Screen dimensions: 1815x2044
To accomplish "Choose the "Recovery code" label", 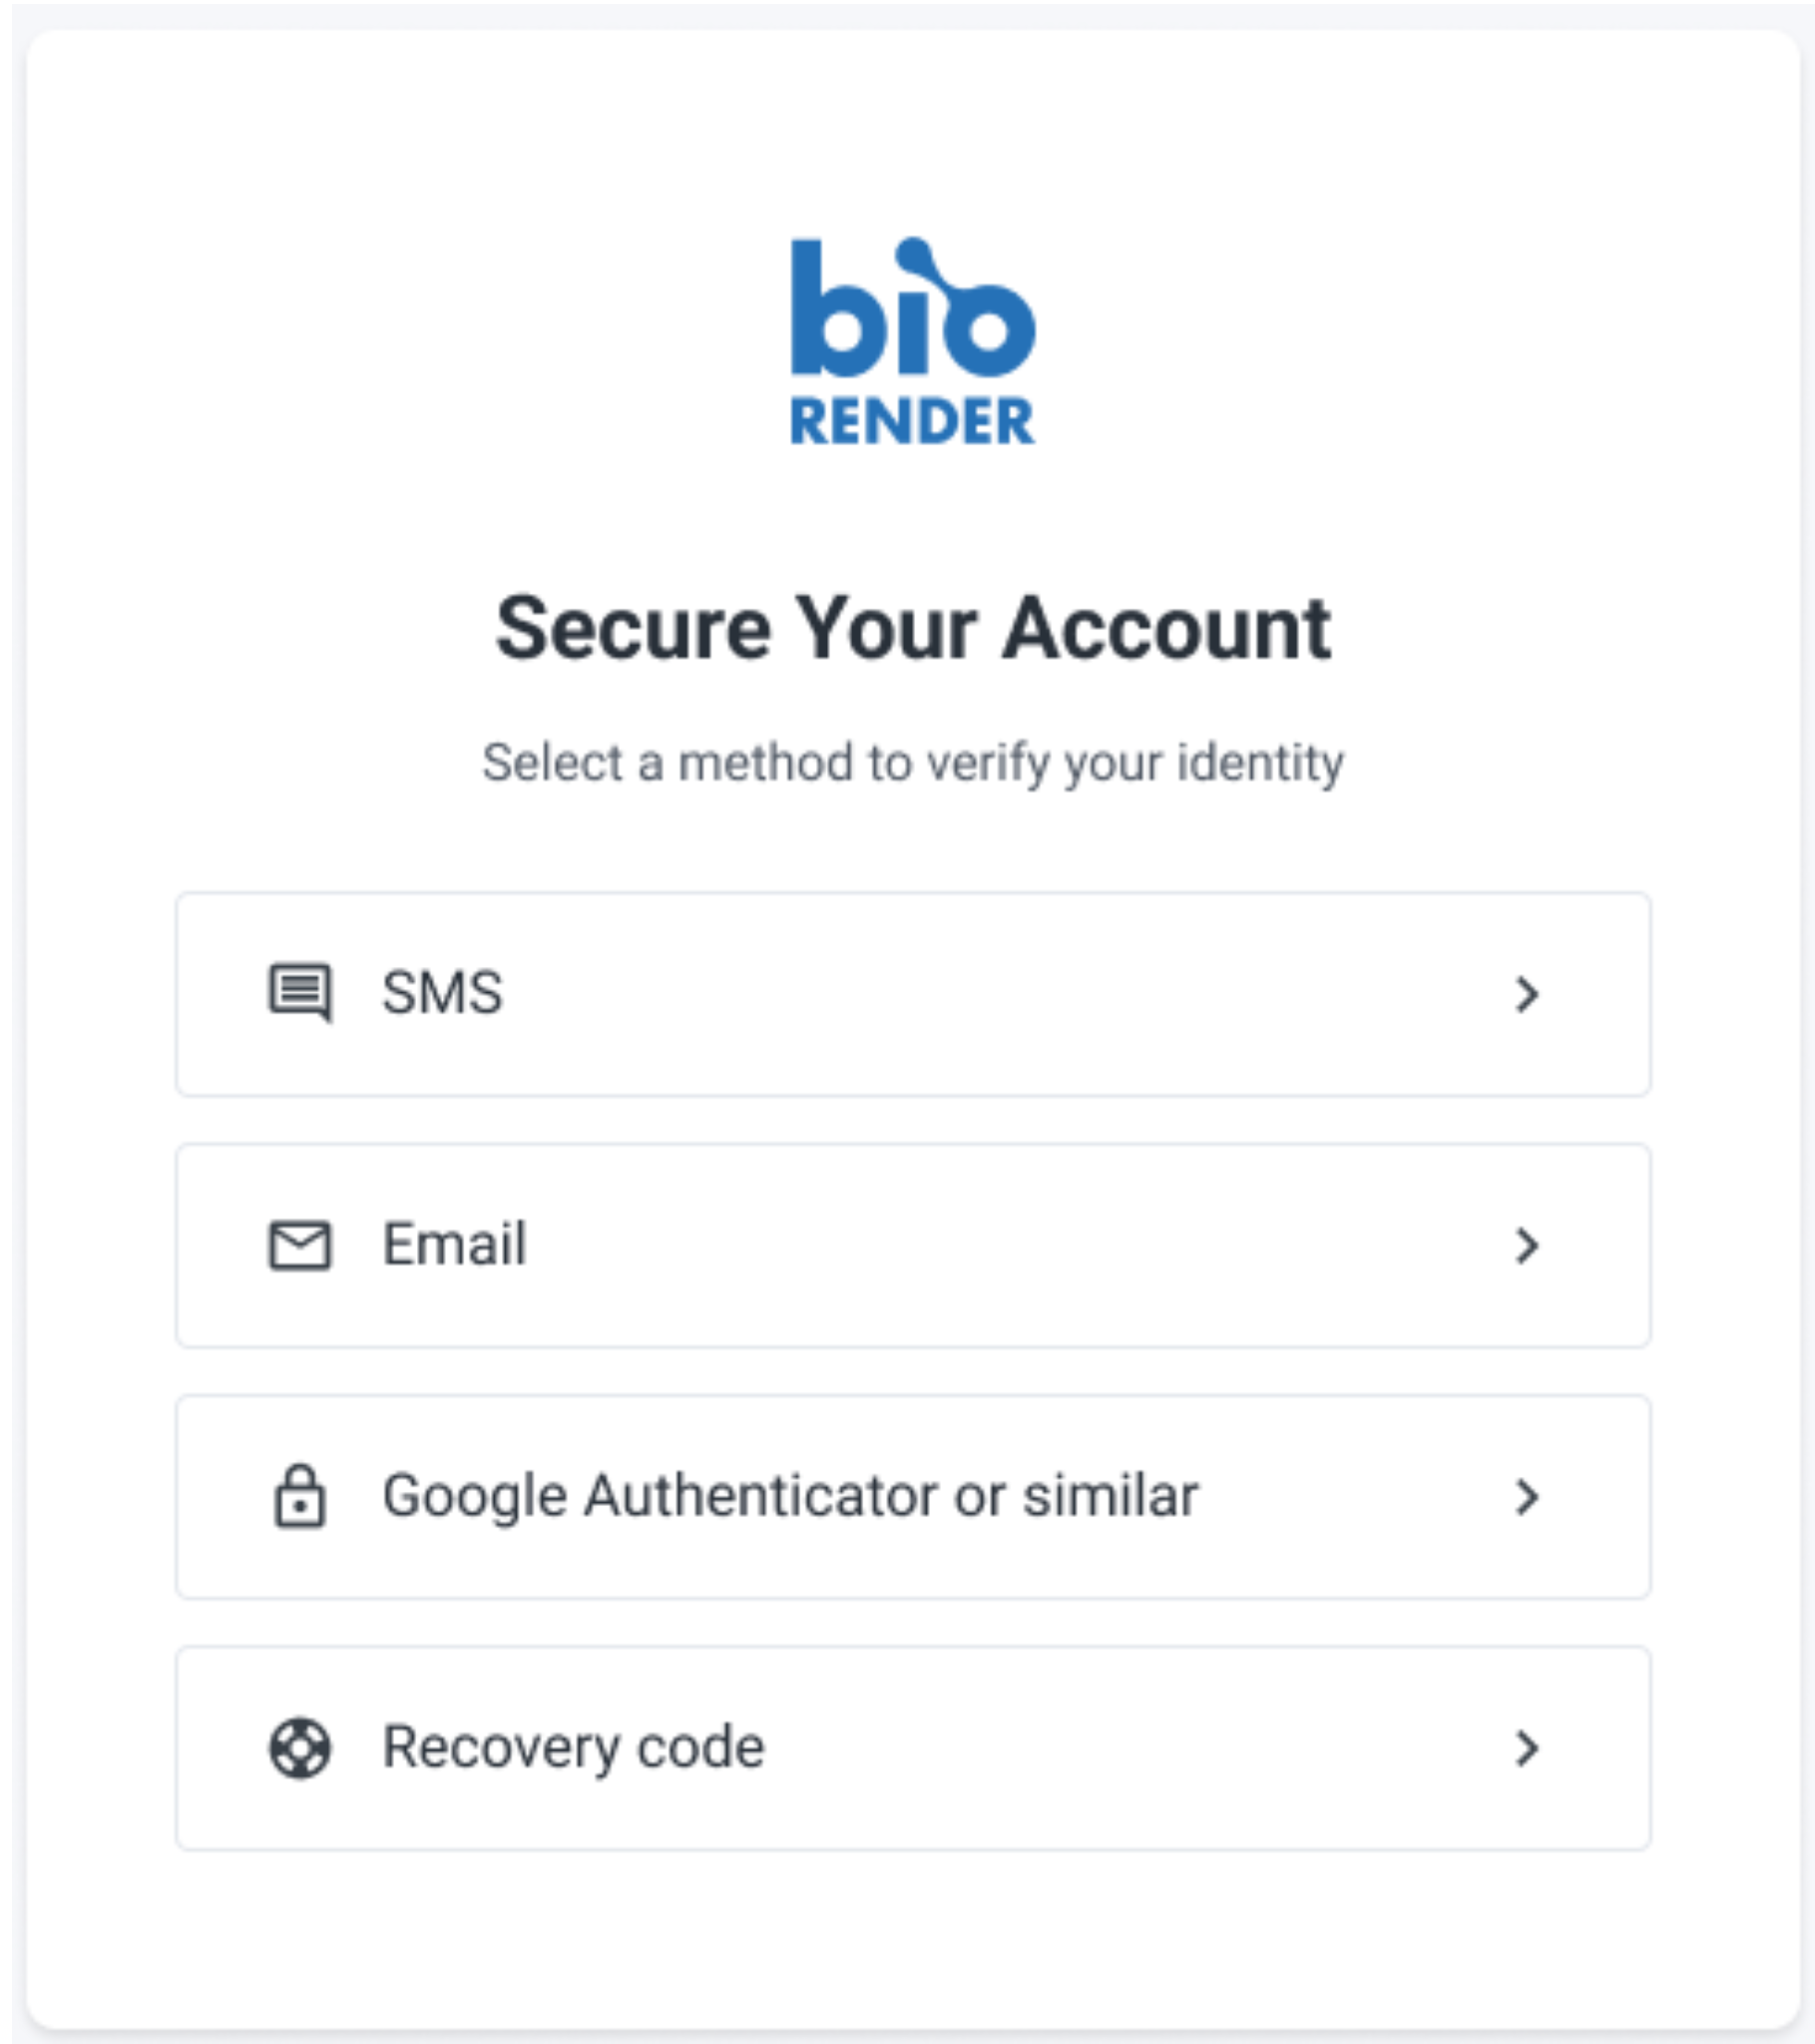I will click(x=573, y=1748).
